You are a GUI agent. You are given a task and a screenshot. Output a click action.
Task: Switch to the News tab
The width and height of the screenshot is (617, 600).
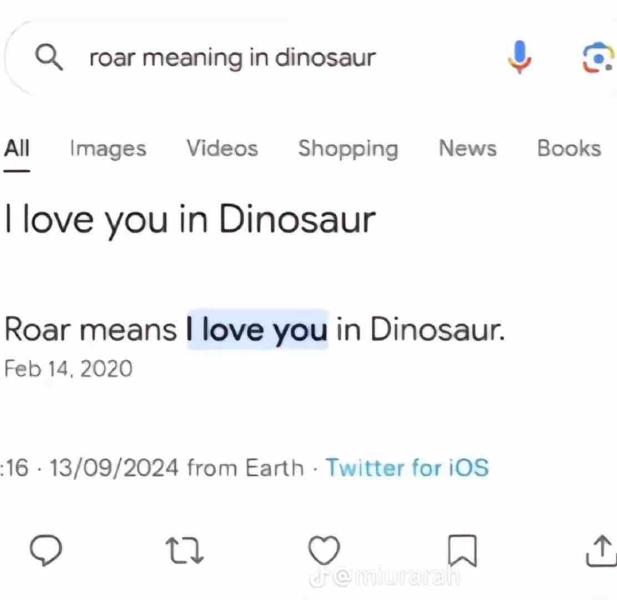[467, 149]
